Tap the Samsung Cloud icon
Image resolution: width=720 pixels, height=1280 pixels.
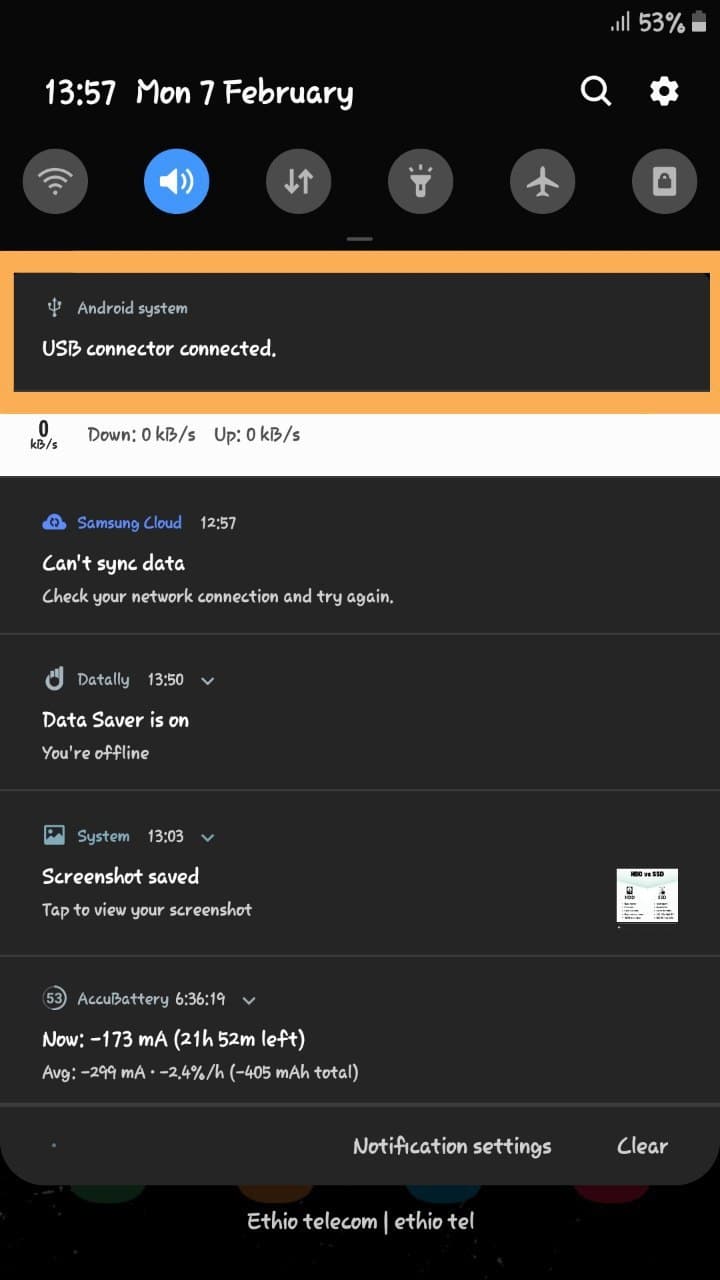pyautogui.click(x=54, y=522)
